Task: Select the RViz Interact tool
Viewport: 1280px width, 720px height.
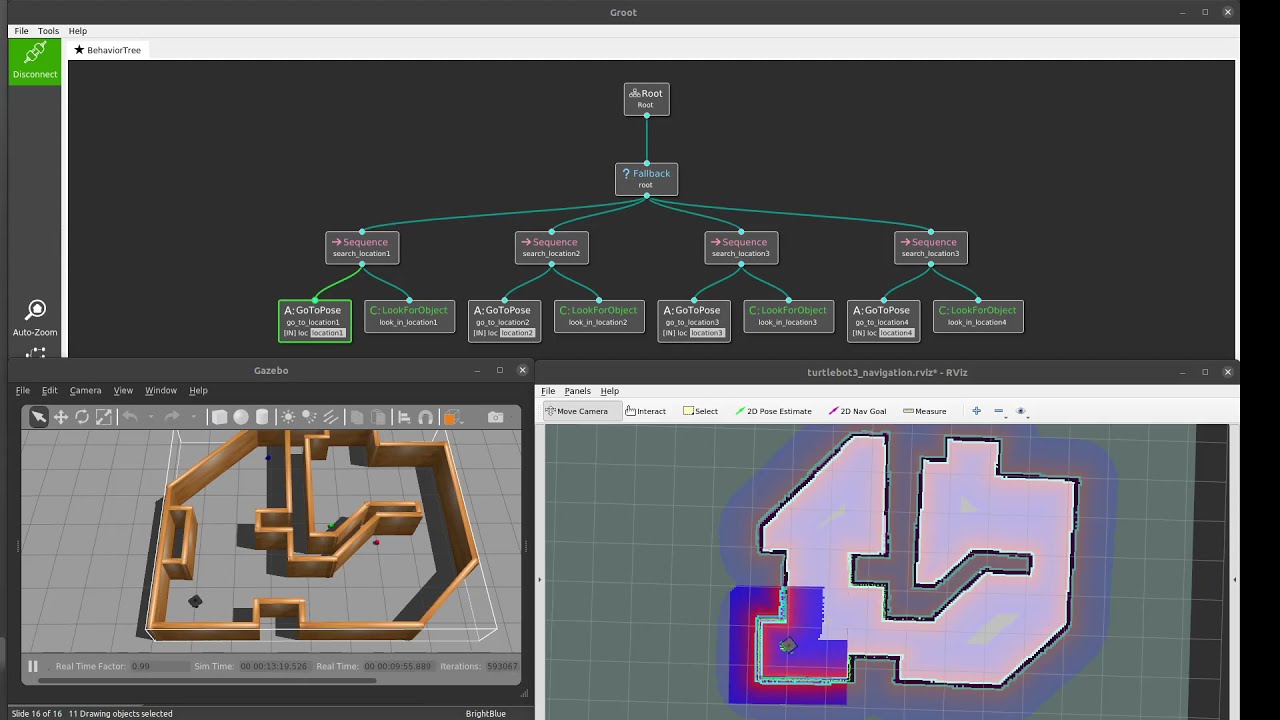Action: (646, 411)
